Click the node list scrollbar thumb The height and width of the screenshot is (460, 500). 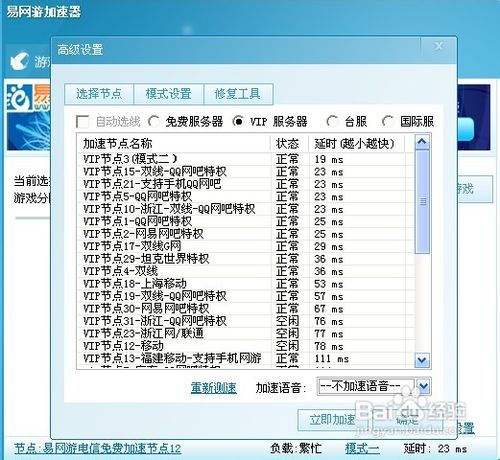422,202
